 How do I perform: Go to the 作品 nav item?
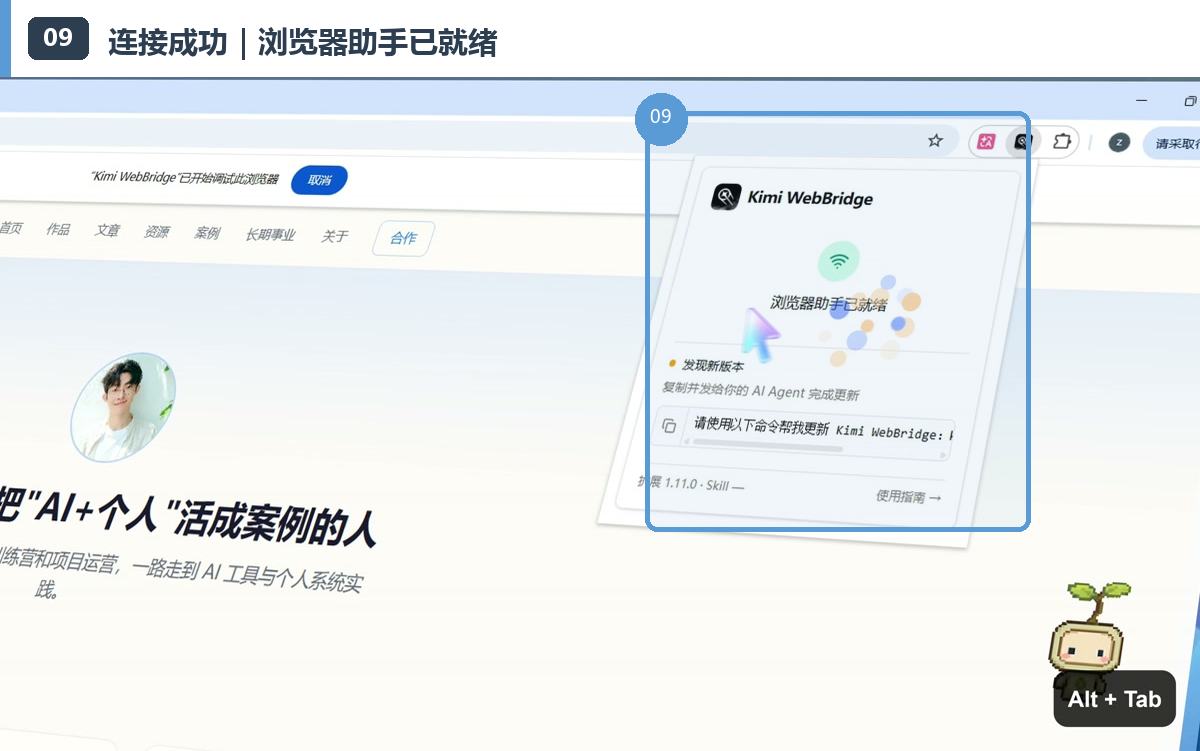tap(58, 229)
